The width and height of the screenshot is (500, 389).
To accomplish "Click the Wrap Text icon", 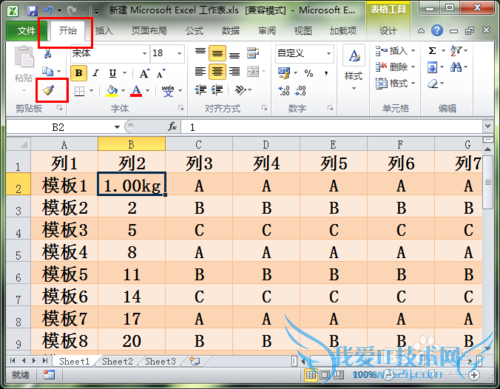I will coord(253,53).
